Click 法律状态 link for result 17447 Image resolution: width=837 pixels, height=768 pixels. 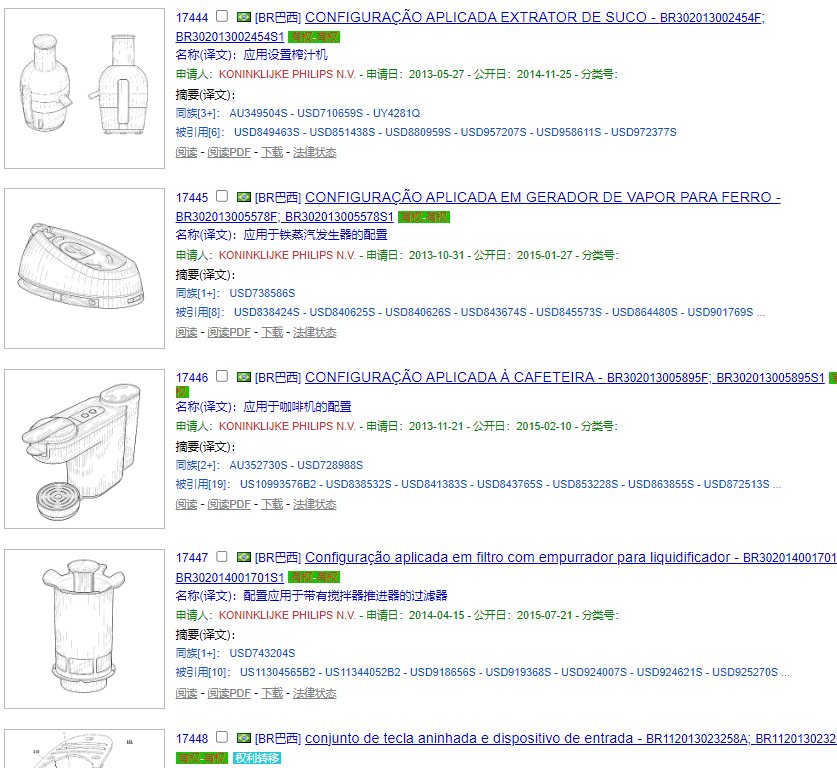[314, 693]
